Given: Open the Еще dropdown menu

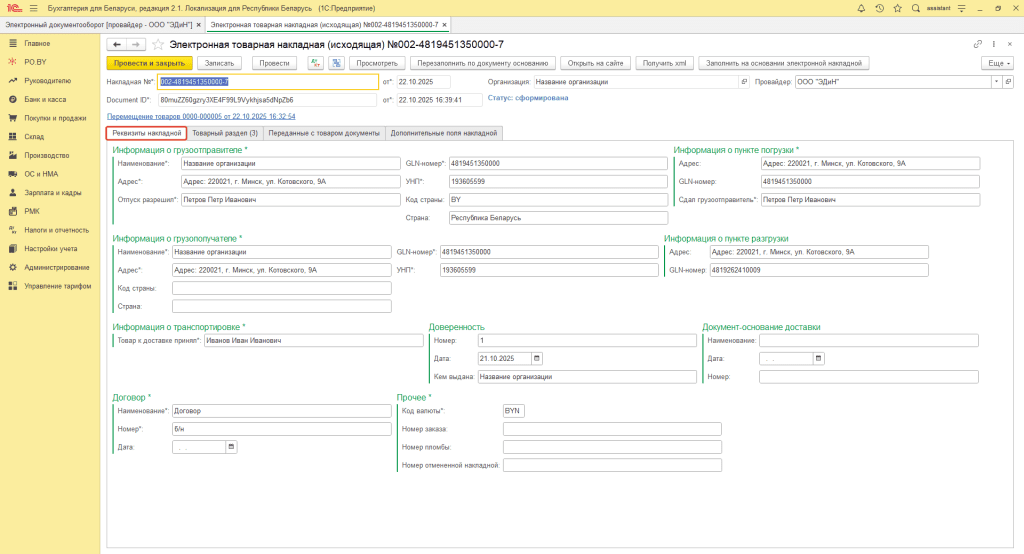Looking at the screenshot, I should [996, 63].
